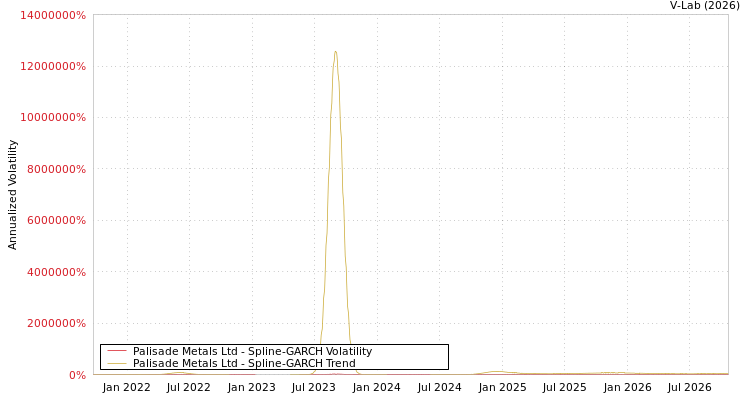Screen dimensions: 750x400
Task: Click the peak of the yellow trend spike
Action: (x=335, y=52)
